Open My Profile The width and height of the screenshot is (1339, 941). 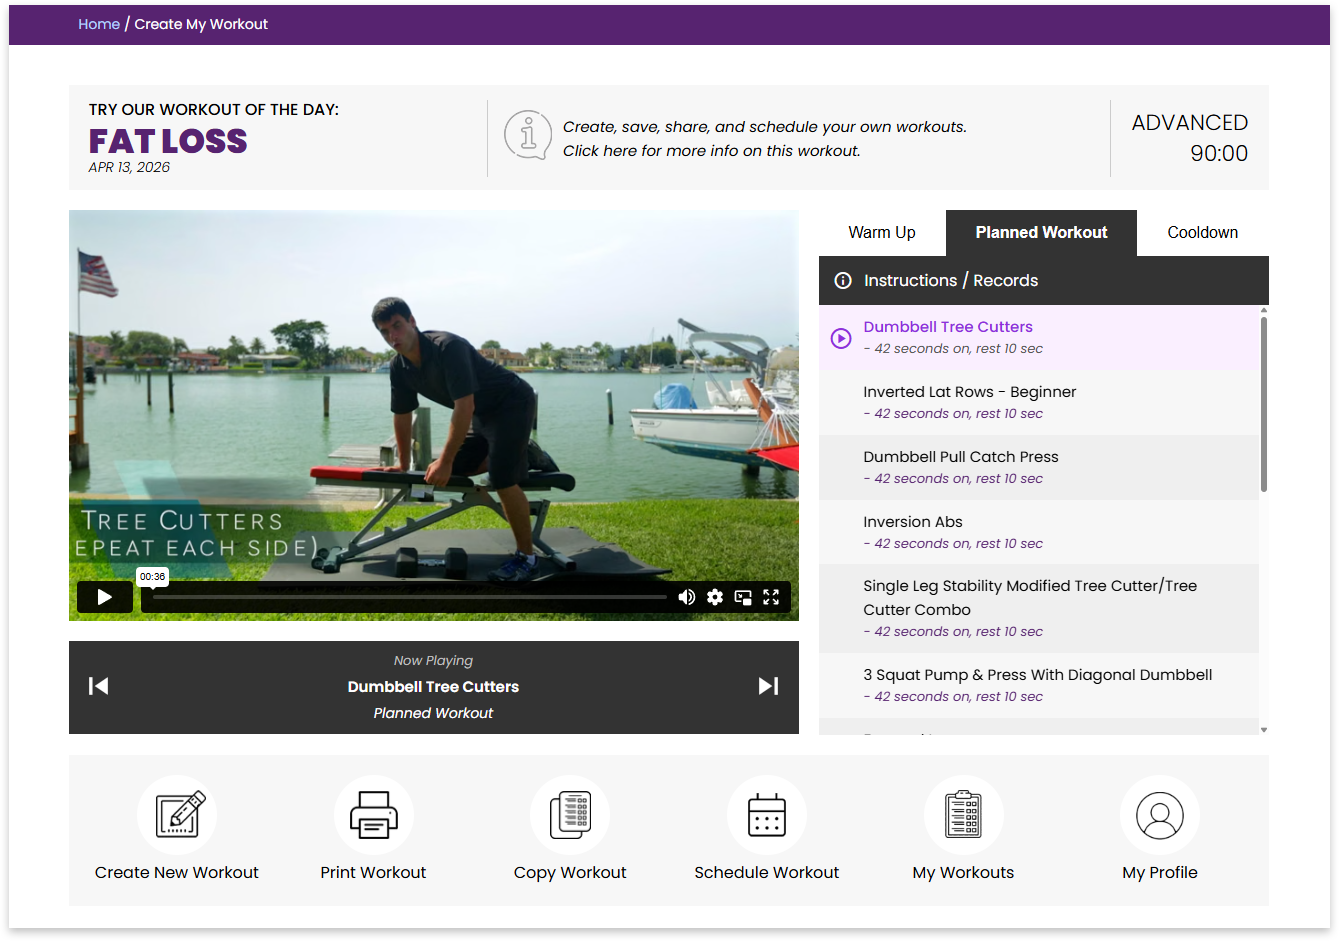[1159, 816]
